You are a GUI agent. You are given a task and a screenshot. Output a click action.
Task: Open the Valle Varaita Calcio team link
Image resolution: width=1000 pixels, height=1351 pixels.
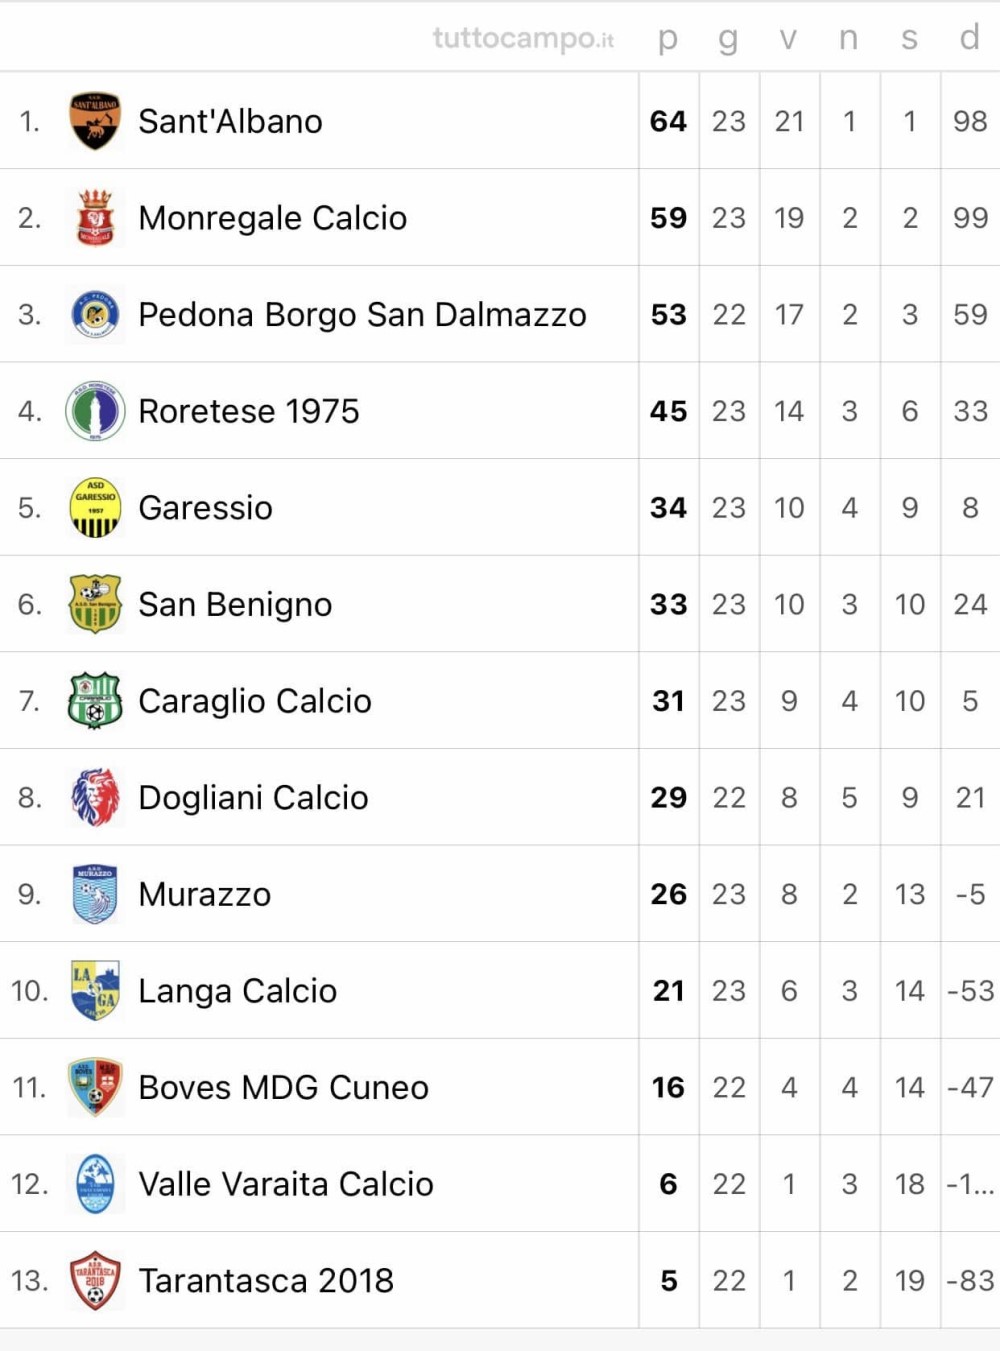(286, 1184)
